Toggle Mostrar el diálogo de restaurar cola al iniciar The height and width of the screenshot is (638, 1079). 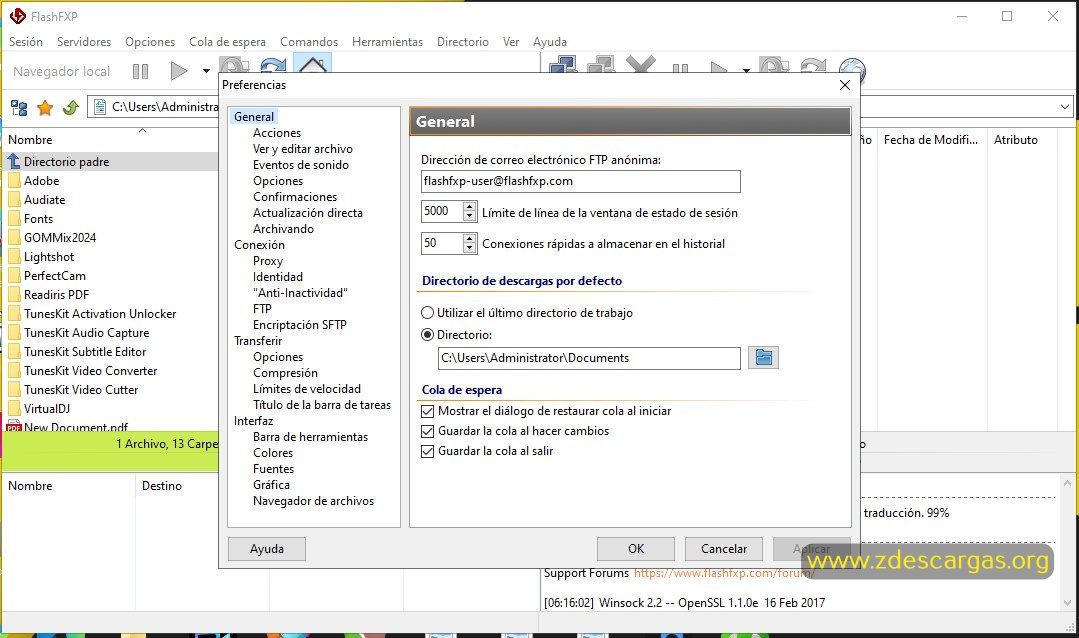pos(427,411)
